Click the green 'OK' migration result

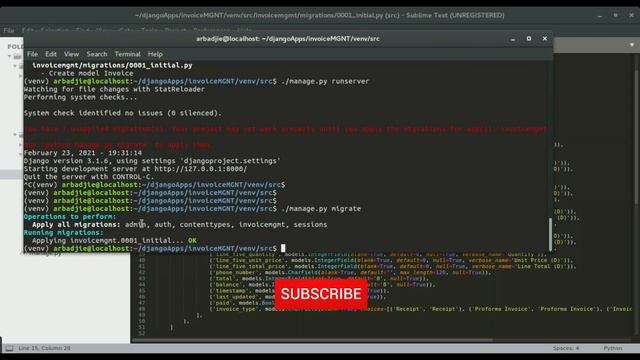pos(192,240)
